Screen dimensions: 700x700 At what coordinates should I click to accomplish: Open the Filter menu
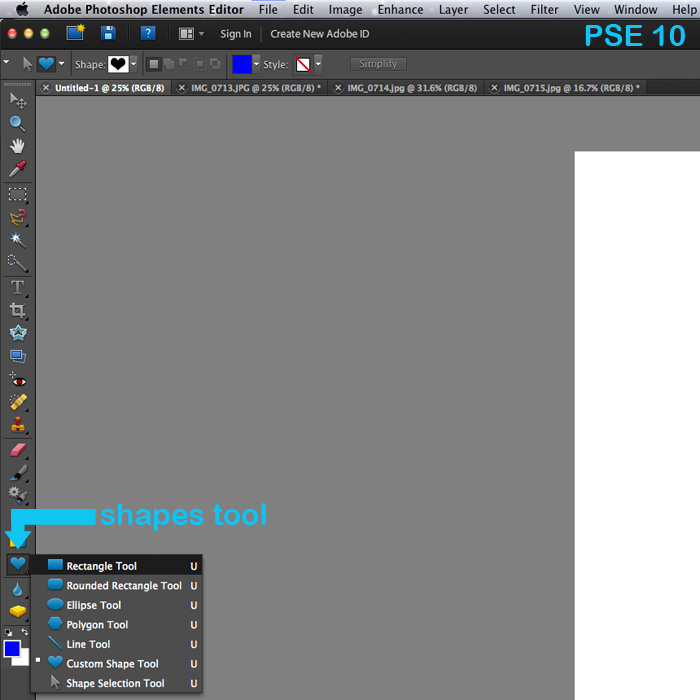544,9
